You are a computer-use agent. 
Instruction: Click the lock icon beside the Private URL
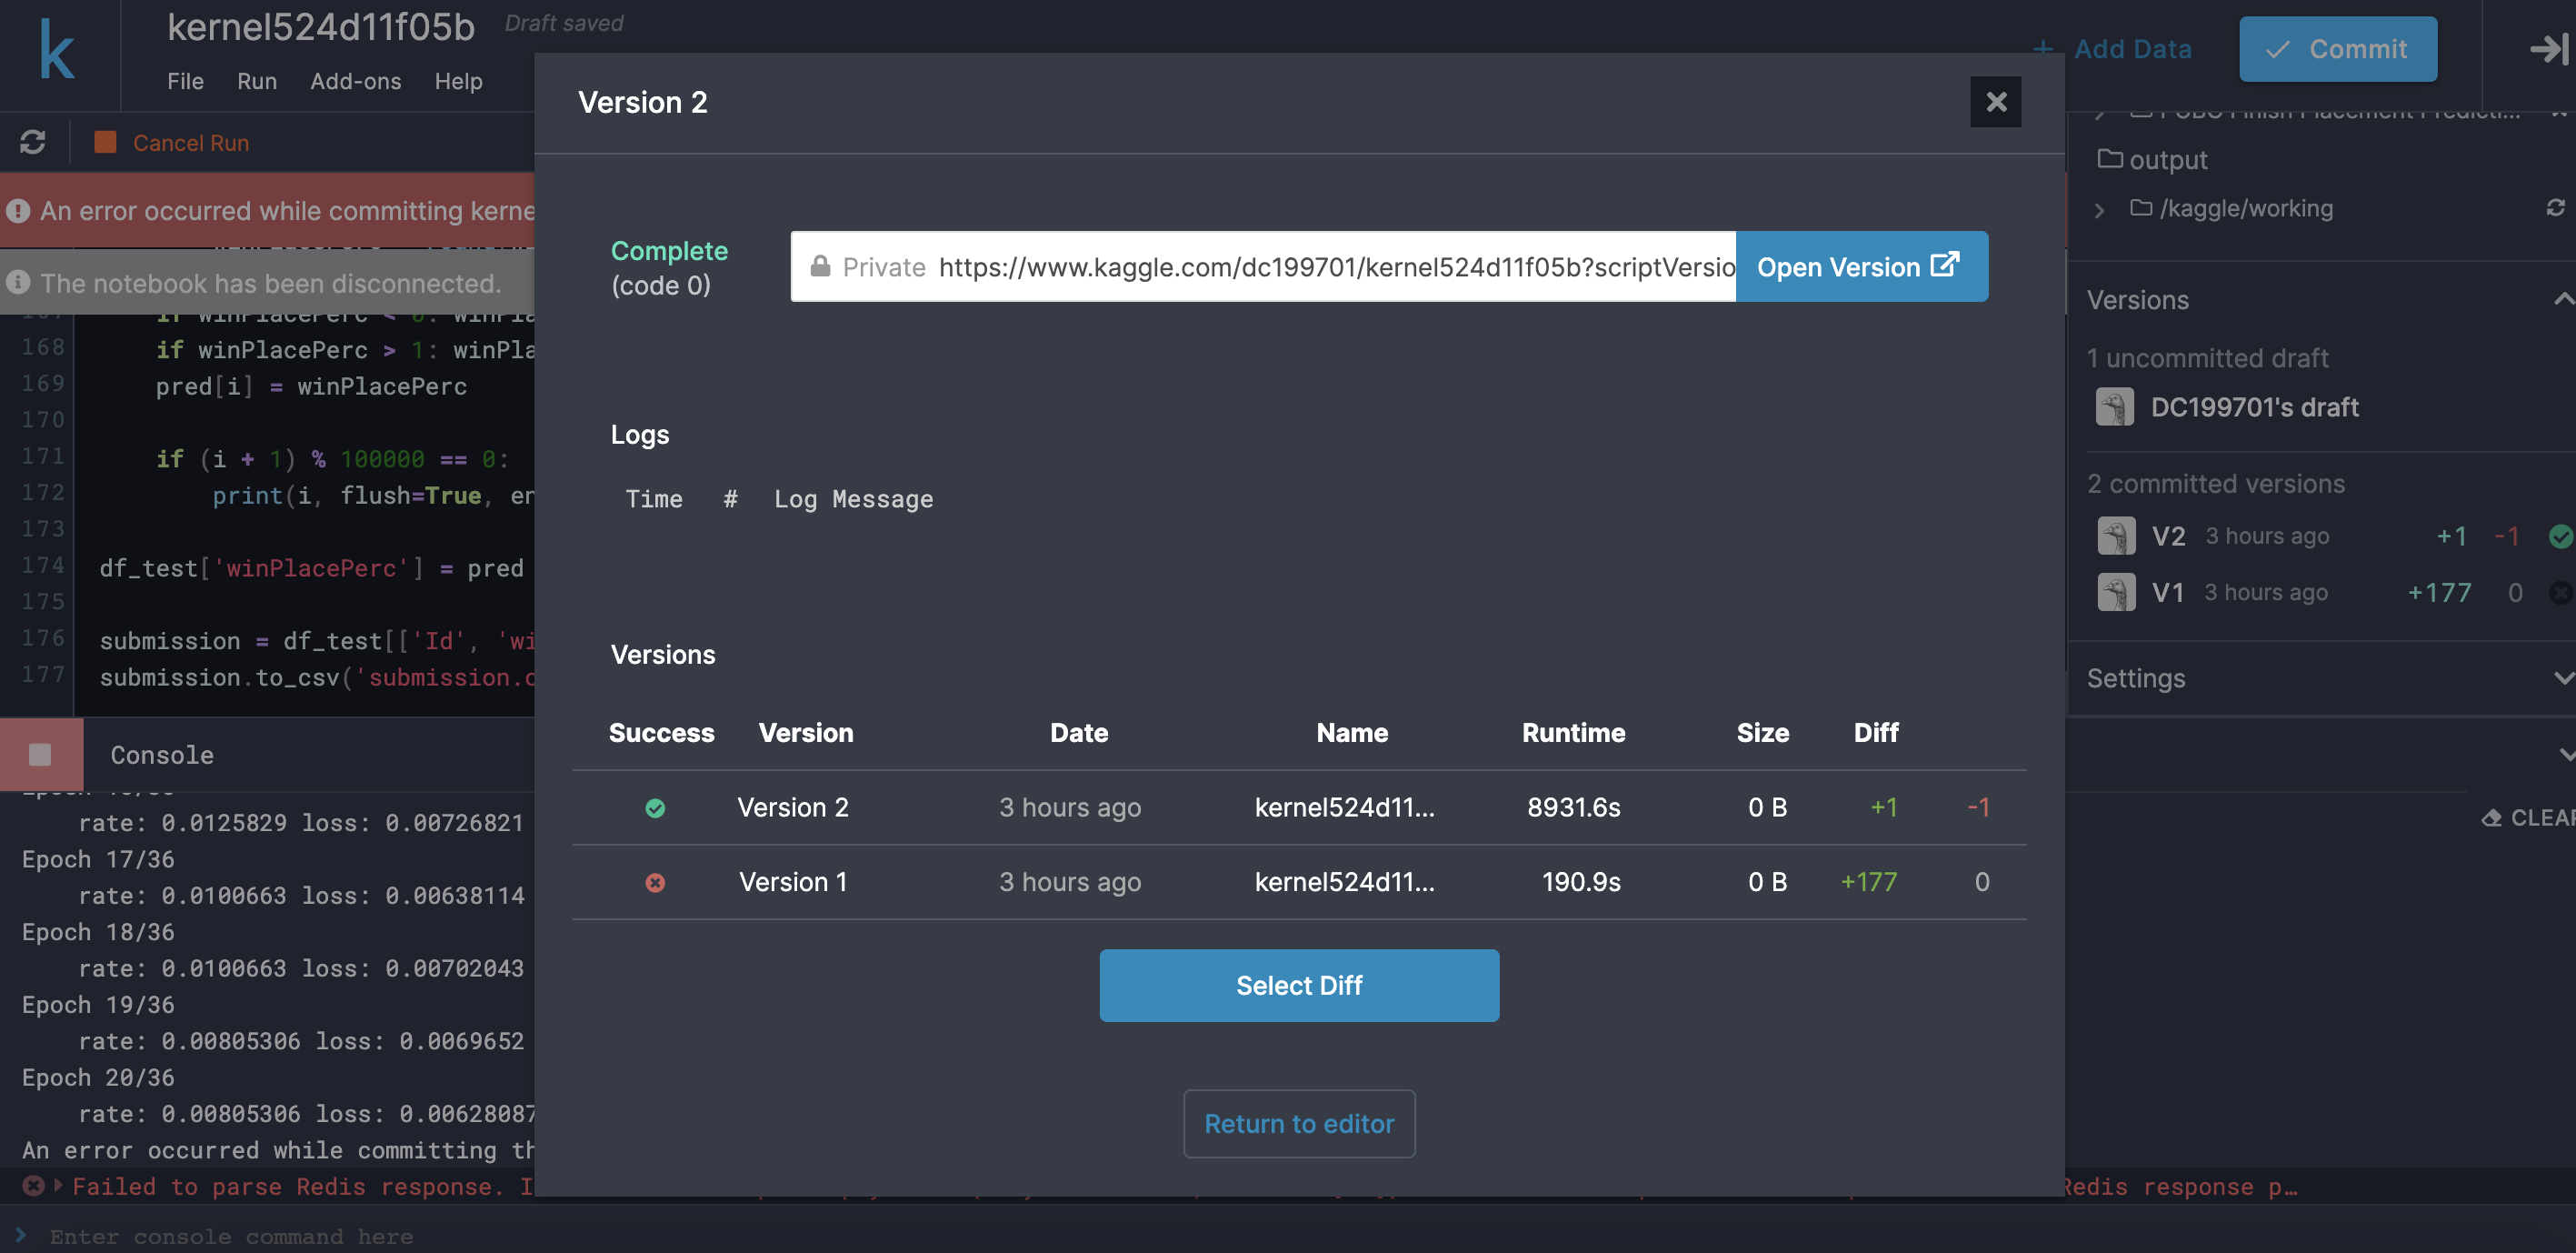point(820,266)
